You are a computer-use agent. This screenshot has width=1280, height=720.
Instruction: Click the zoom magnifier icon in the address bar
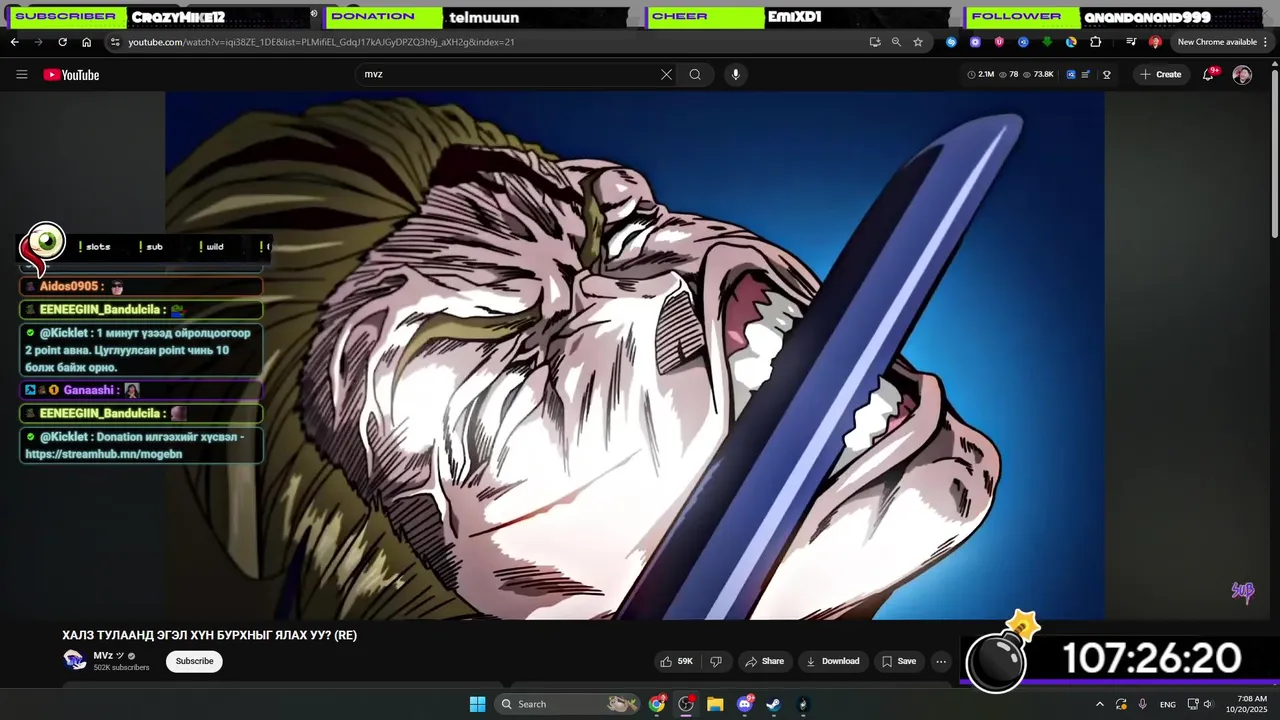point(896,42)
